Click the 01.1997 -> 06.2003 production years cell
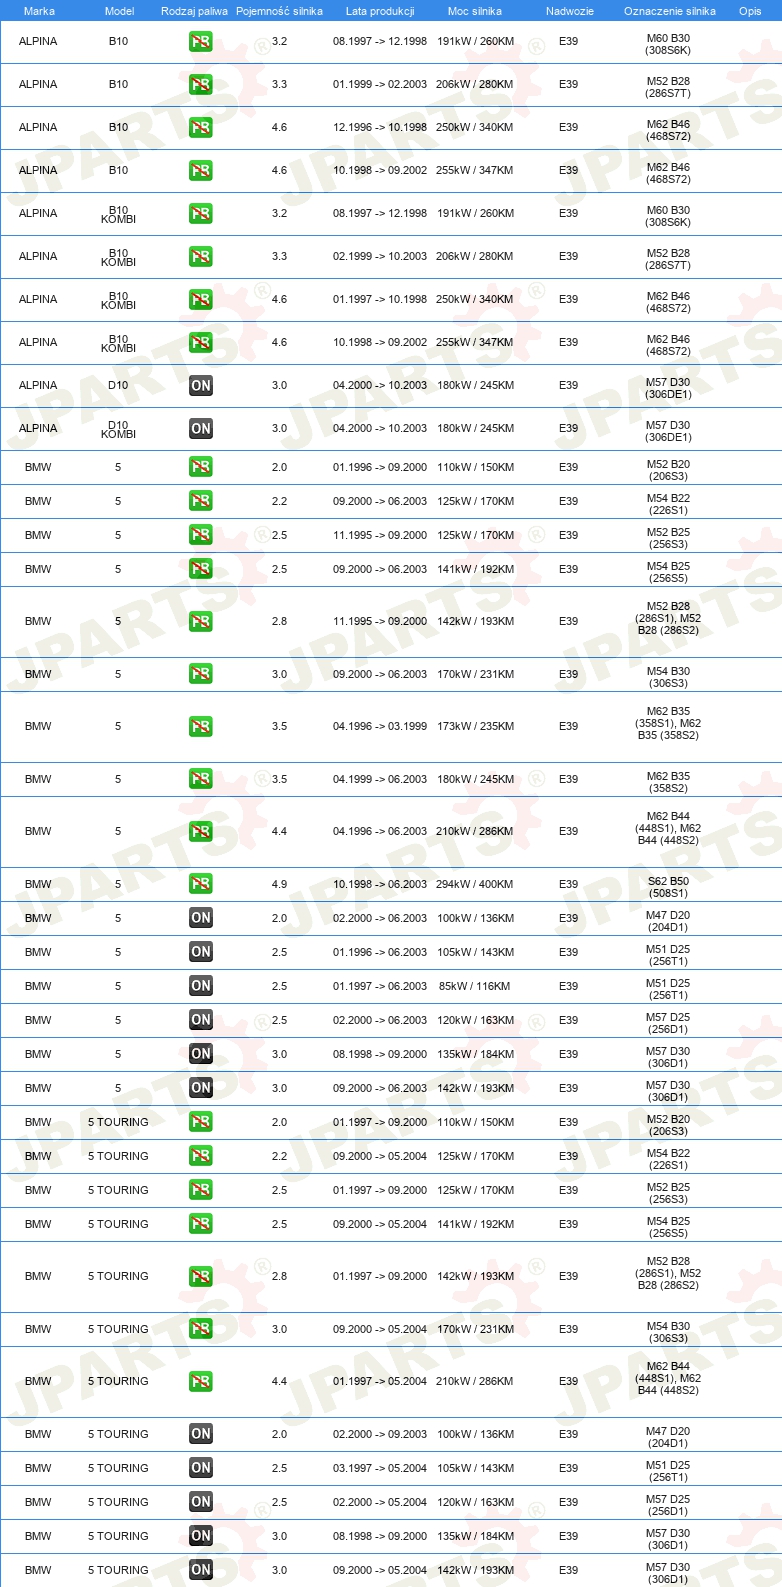The width and height of the screenshot is (782, 1587). tap(380, 986)
